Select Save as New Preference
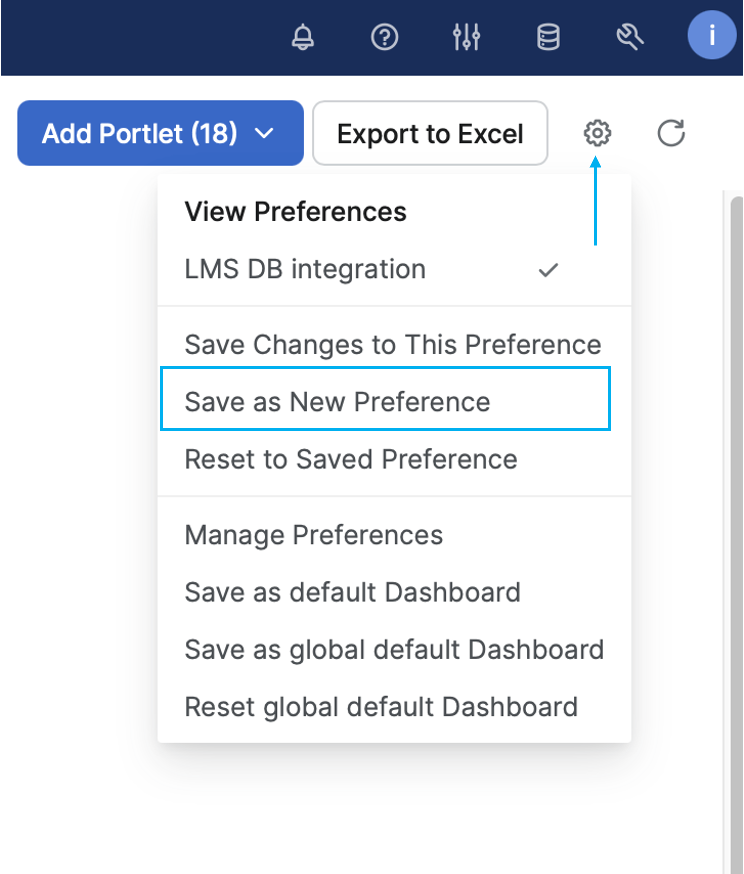Screen dimensions: 744x874 [385, 402]
